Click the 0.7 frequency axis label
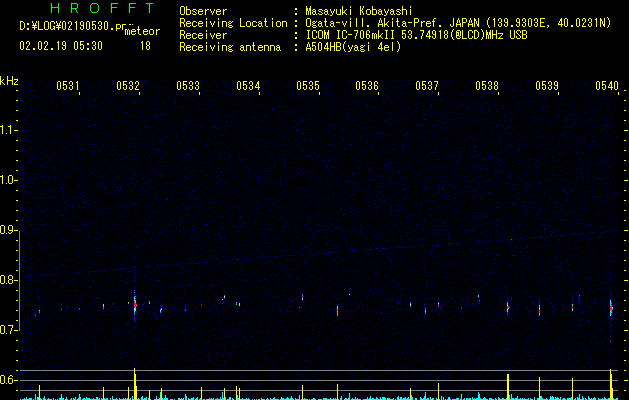The image size is (629, 400). (9, 330)
